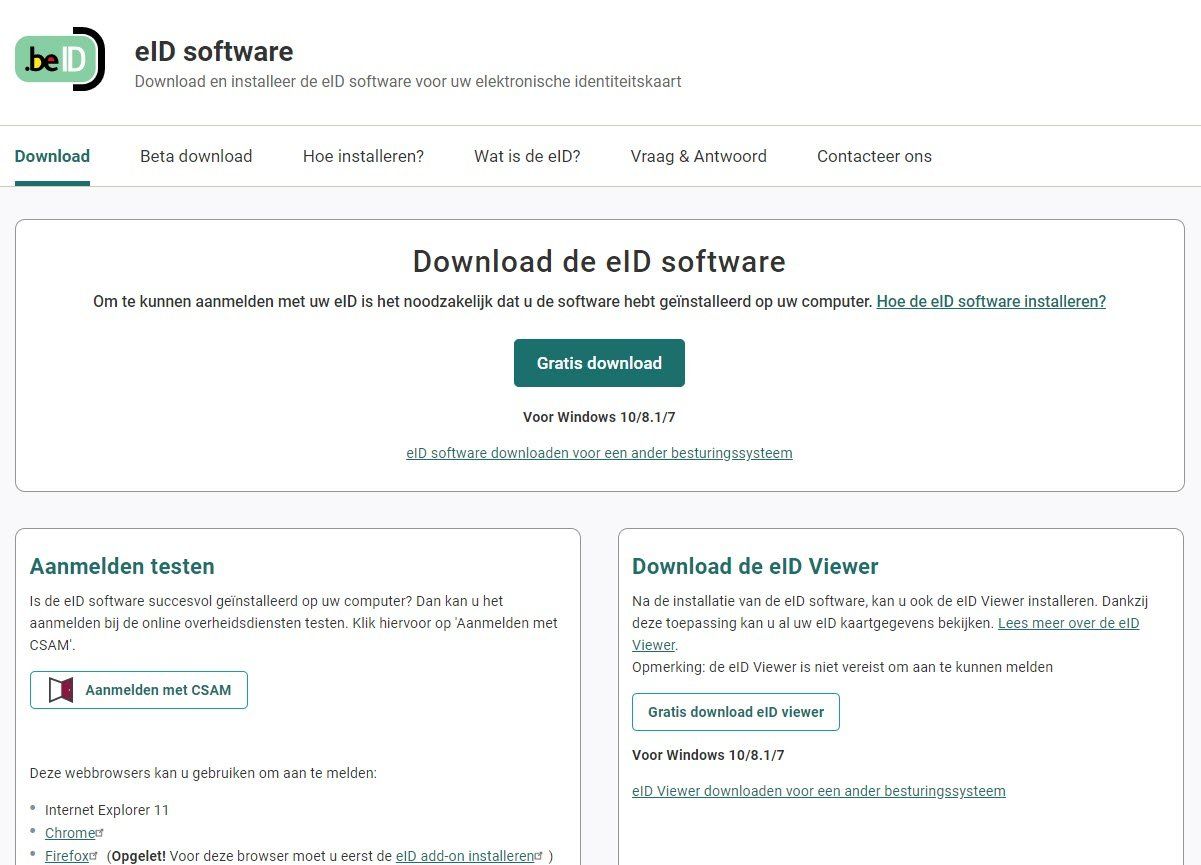Viewport: 1201px width, 865px height.
Task: Open Hoe installeren? tab
Action: click(x=363, y=156)
